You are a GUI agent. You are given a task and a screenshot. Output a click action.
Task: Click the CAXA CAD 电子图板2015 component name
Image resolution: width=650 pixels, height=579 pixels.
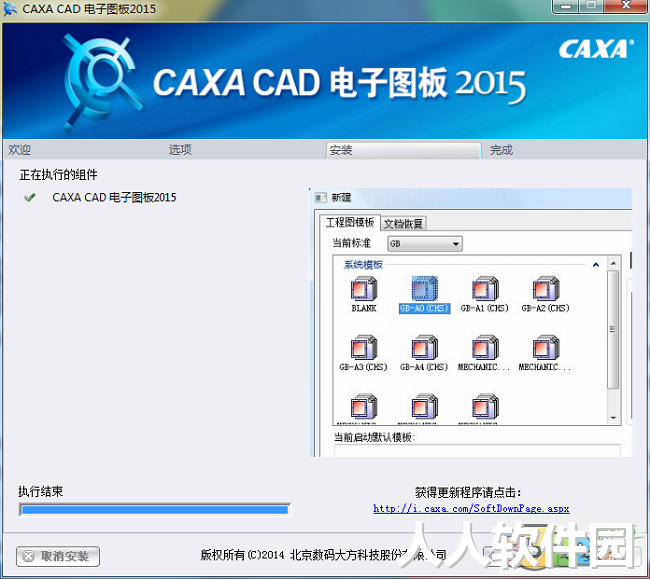[x=114, y=197]
